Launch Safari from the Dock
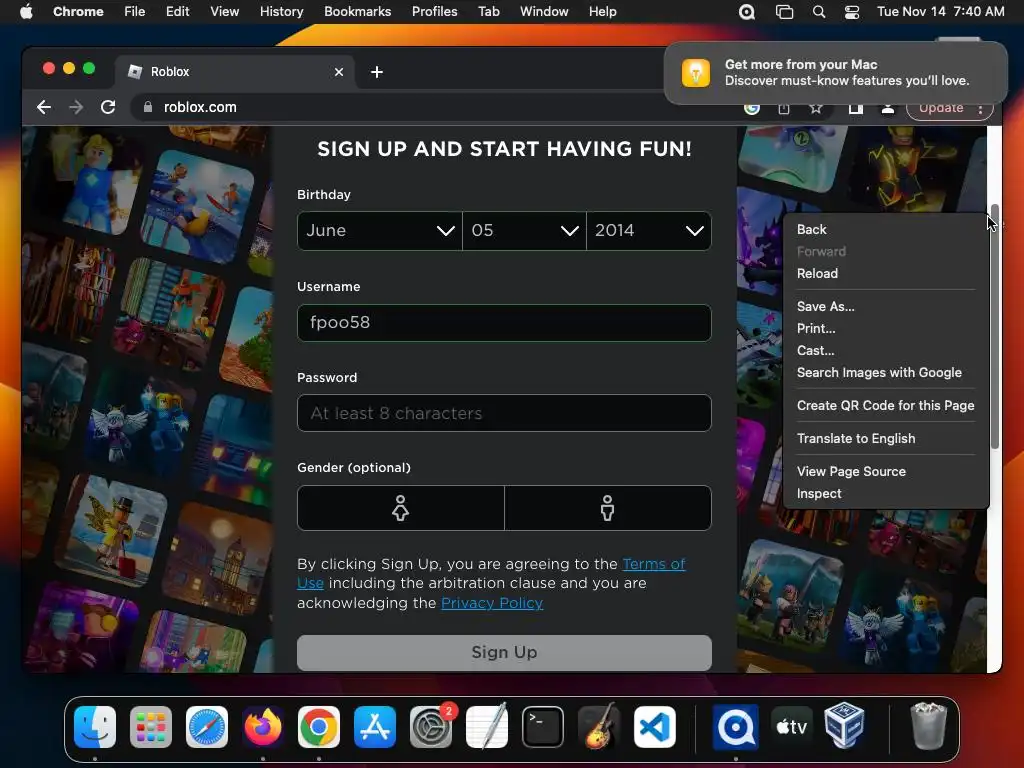The image size is (1024, 768). click(x=207, y=727)
